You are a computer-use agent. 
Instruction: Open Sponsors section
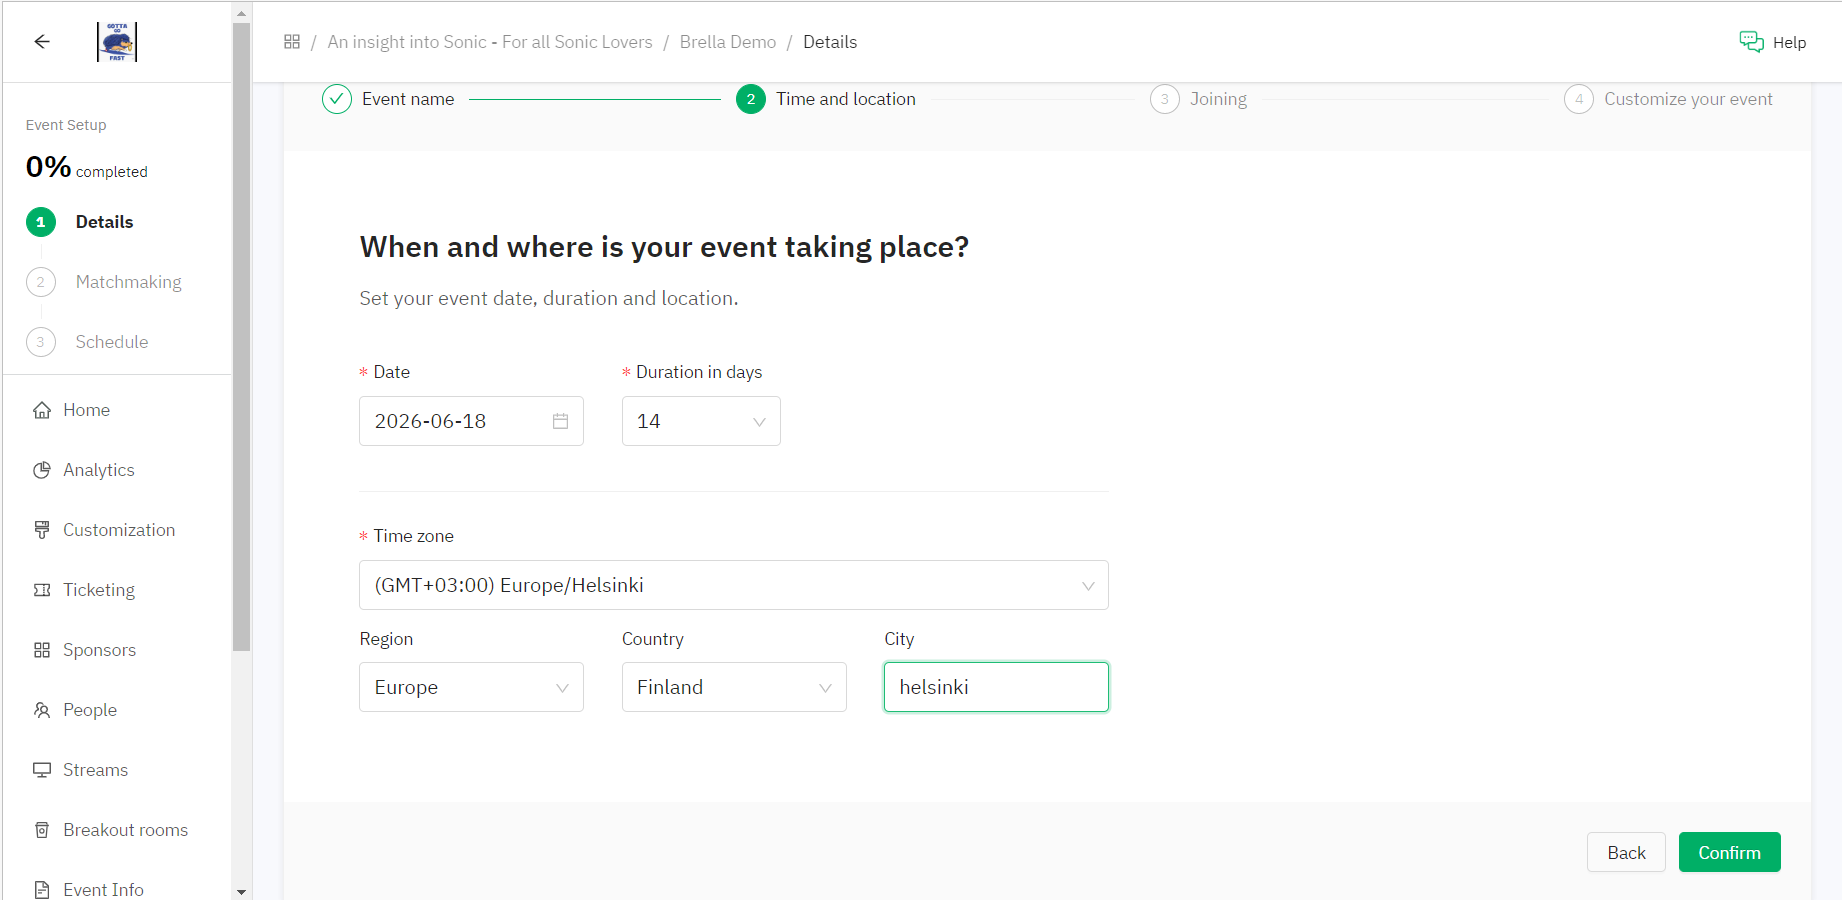(99, 650)
